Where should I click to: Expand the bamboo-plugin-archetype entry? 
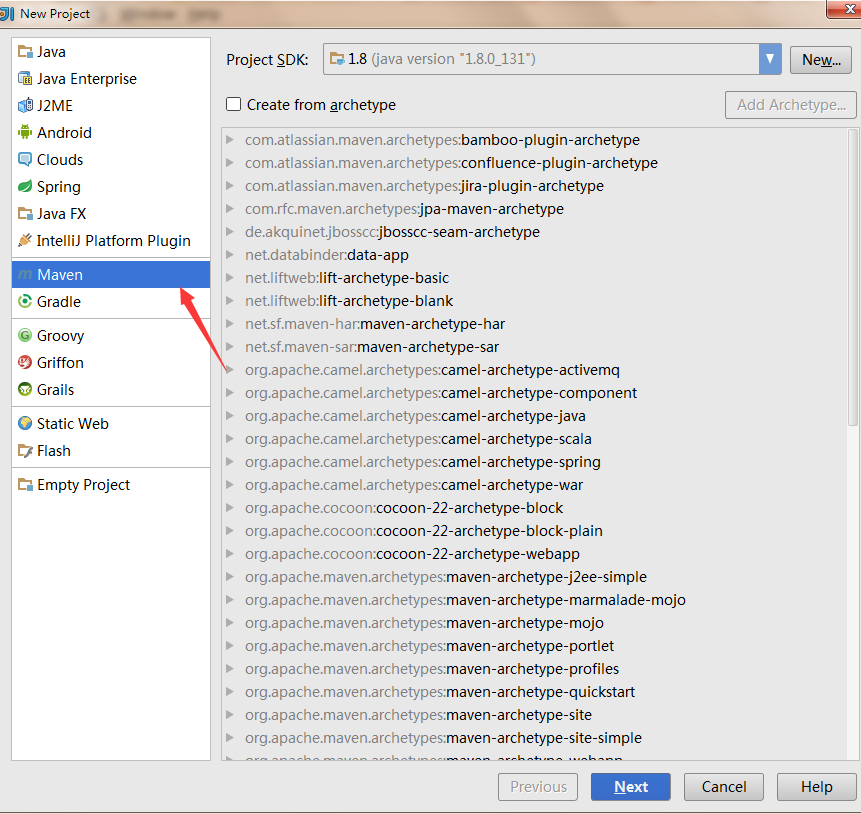pyautogui.click(x=231, y=140)
